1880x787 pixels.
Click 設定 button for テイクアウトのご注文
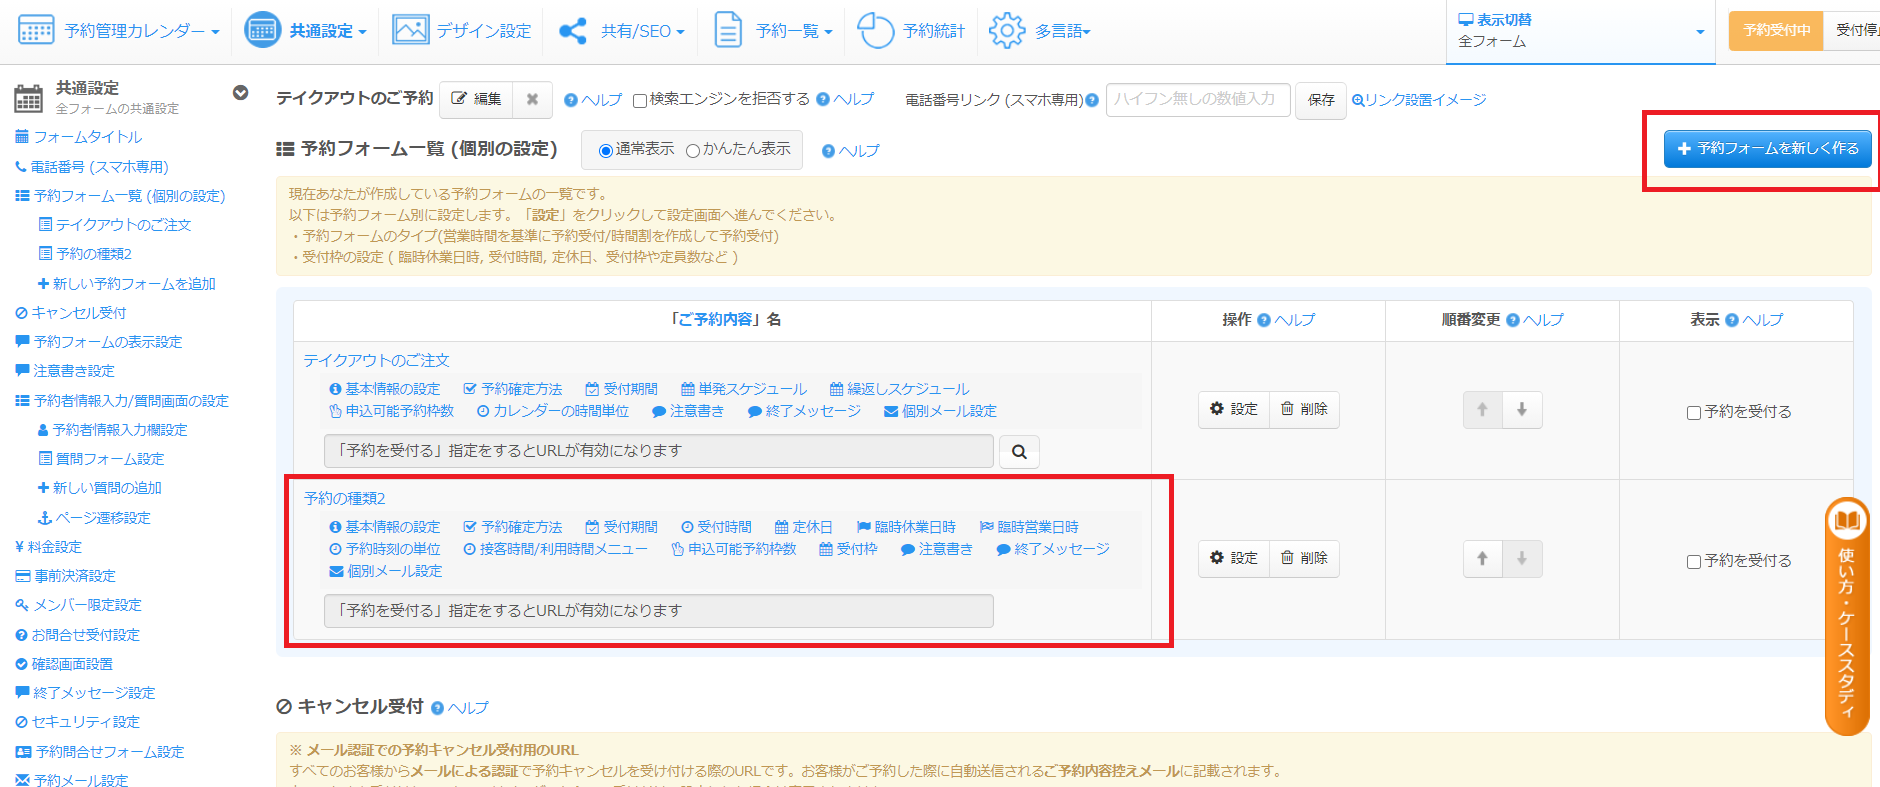(x=1234, y=409)
